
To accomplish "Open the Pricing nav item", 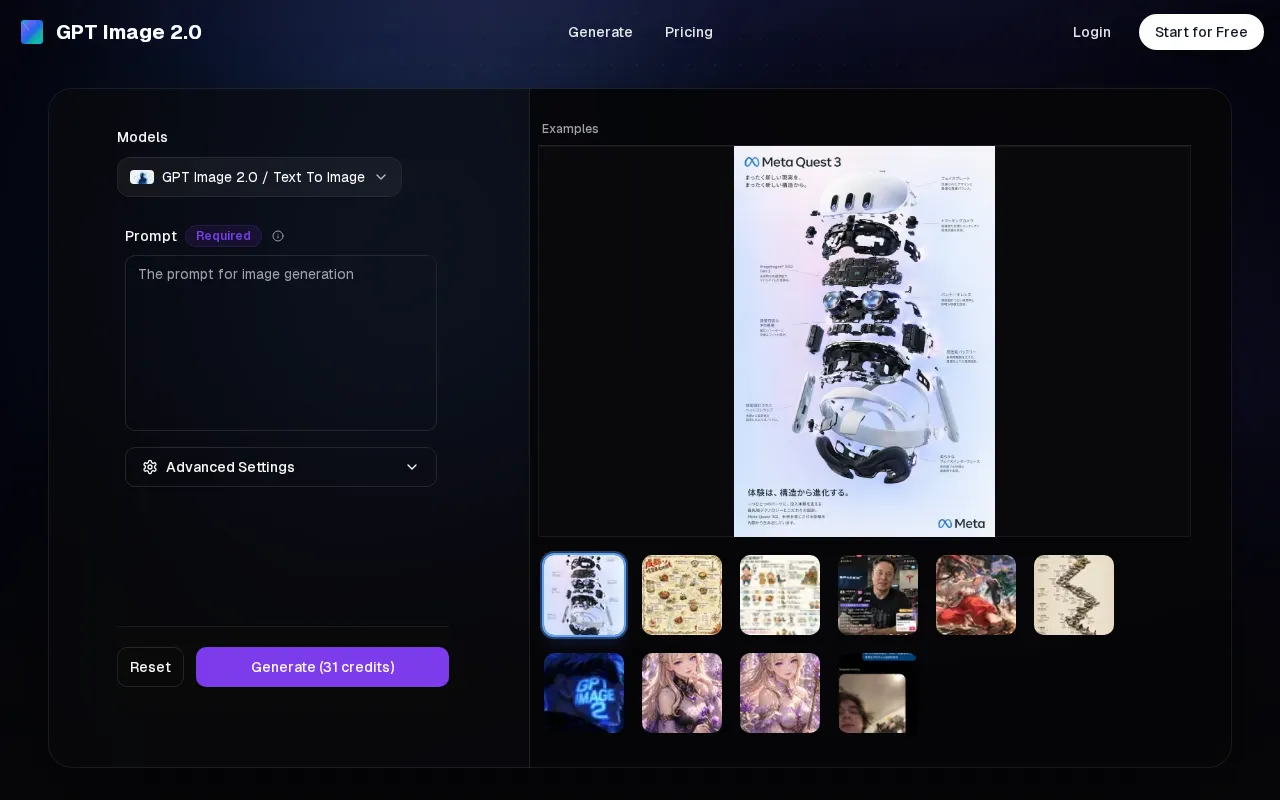I will [x=689, y=32].
